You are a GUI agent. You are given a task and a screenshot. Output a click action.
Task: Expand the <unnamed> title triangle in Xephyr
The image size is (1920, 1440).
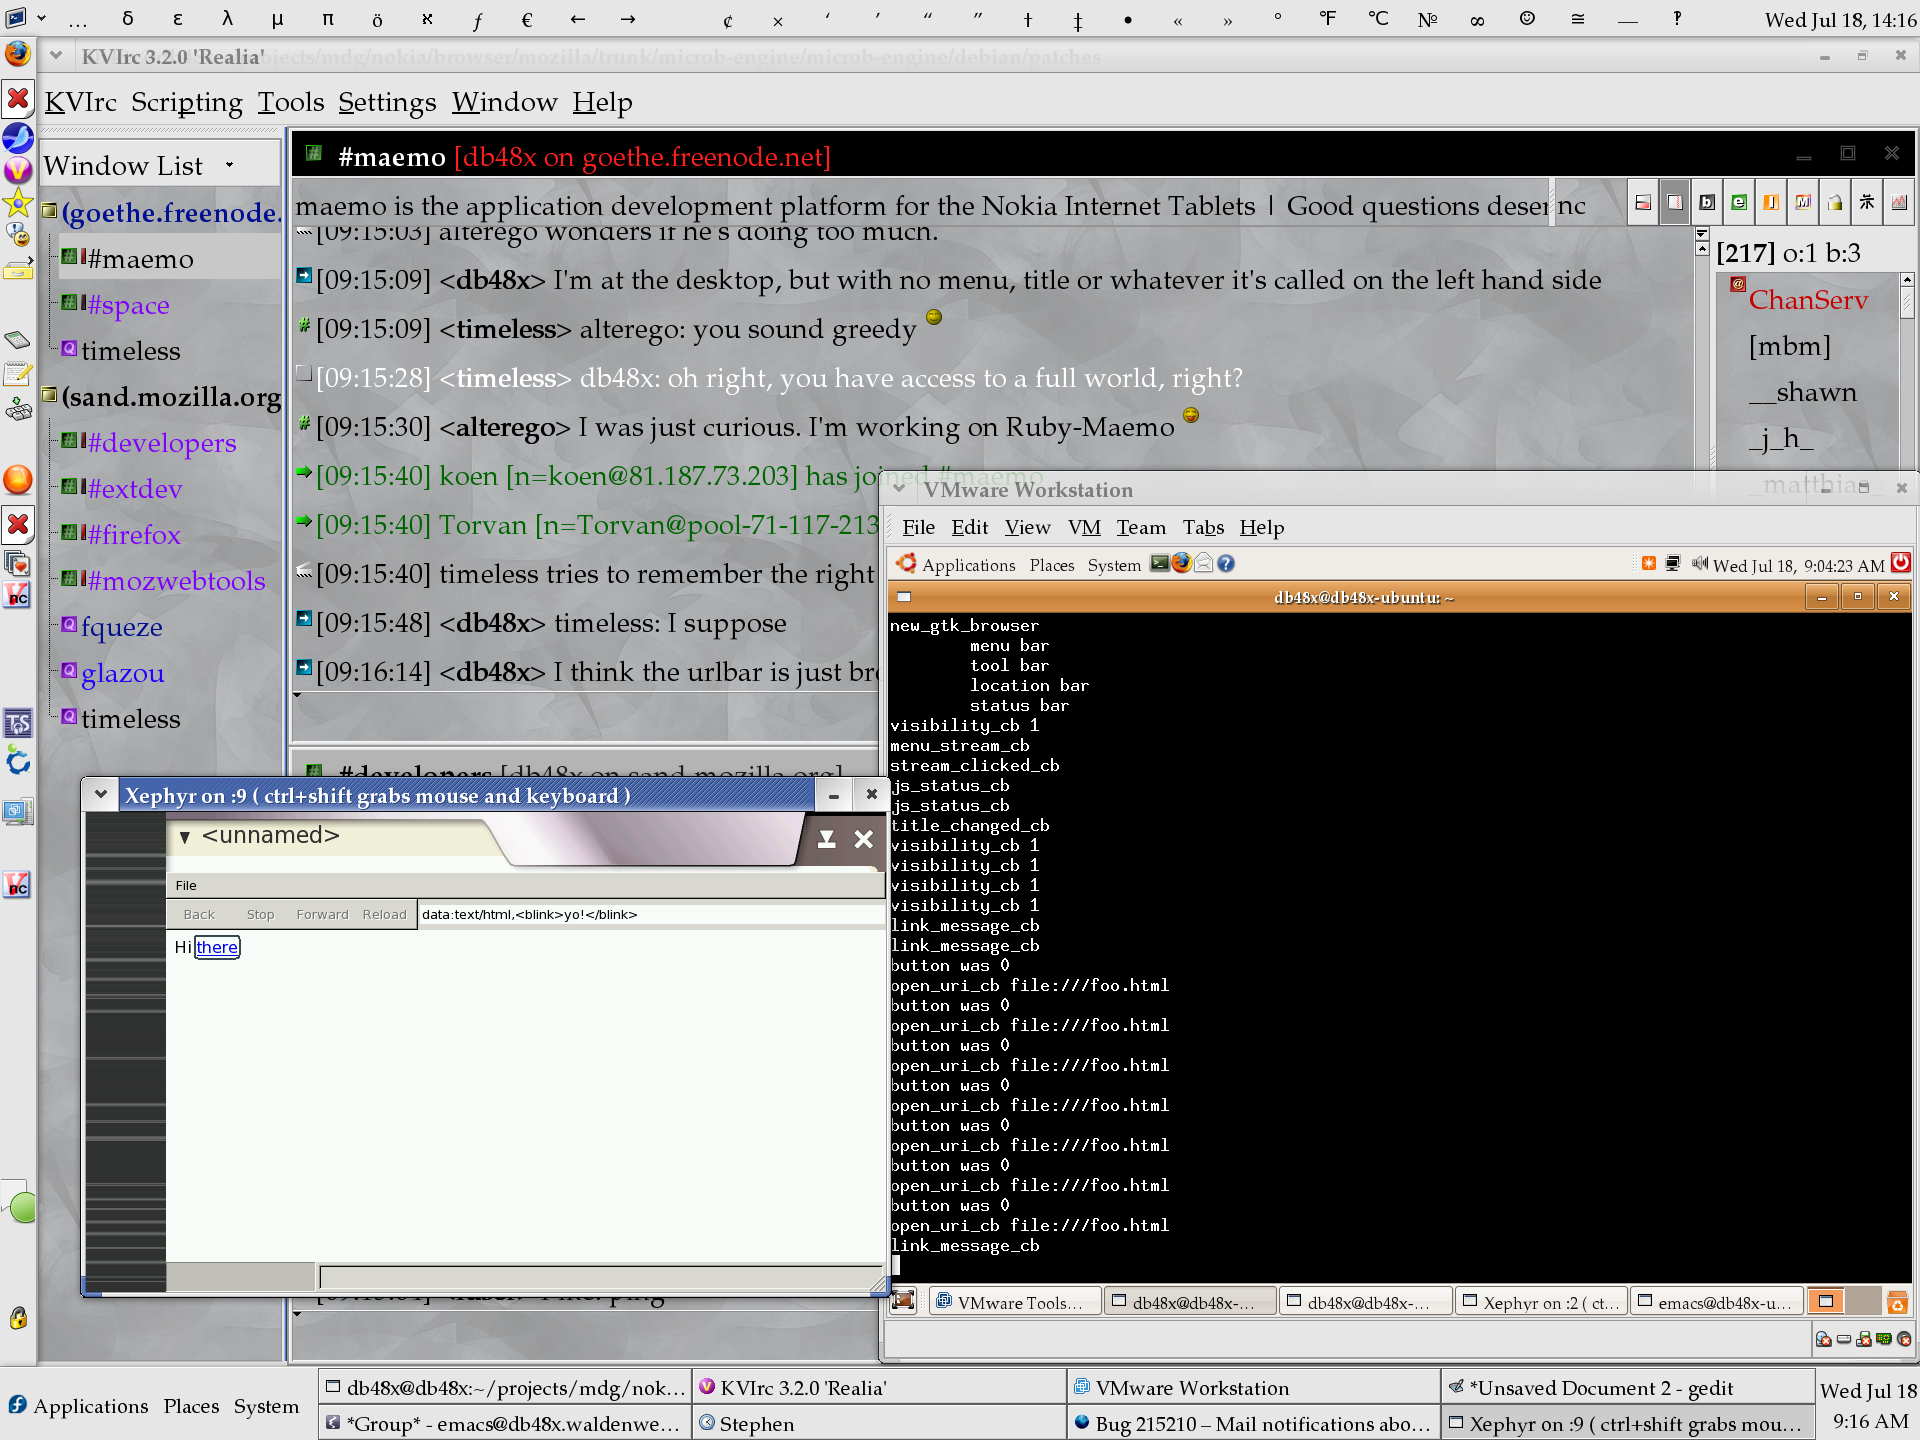tap(185, 837)
